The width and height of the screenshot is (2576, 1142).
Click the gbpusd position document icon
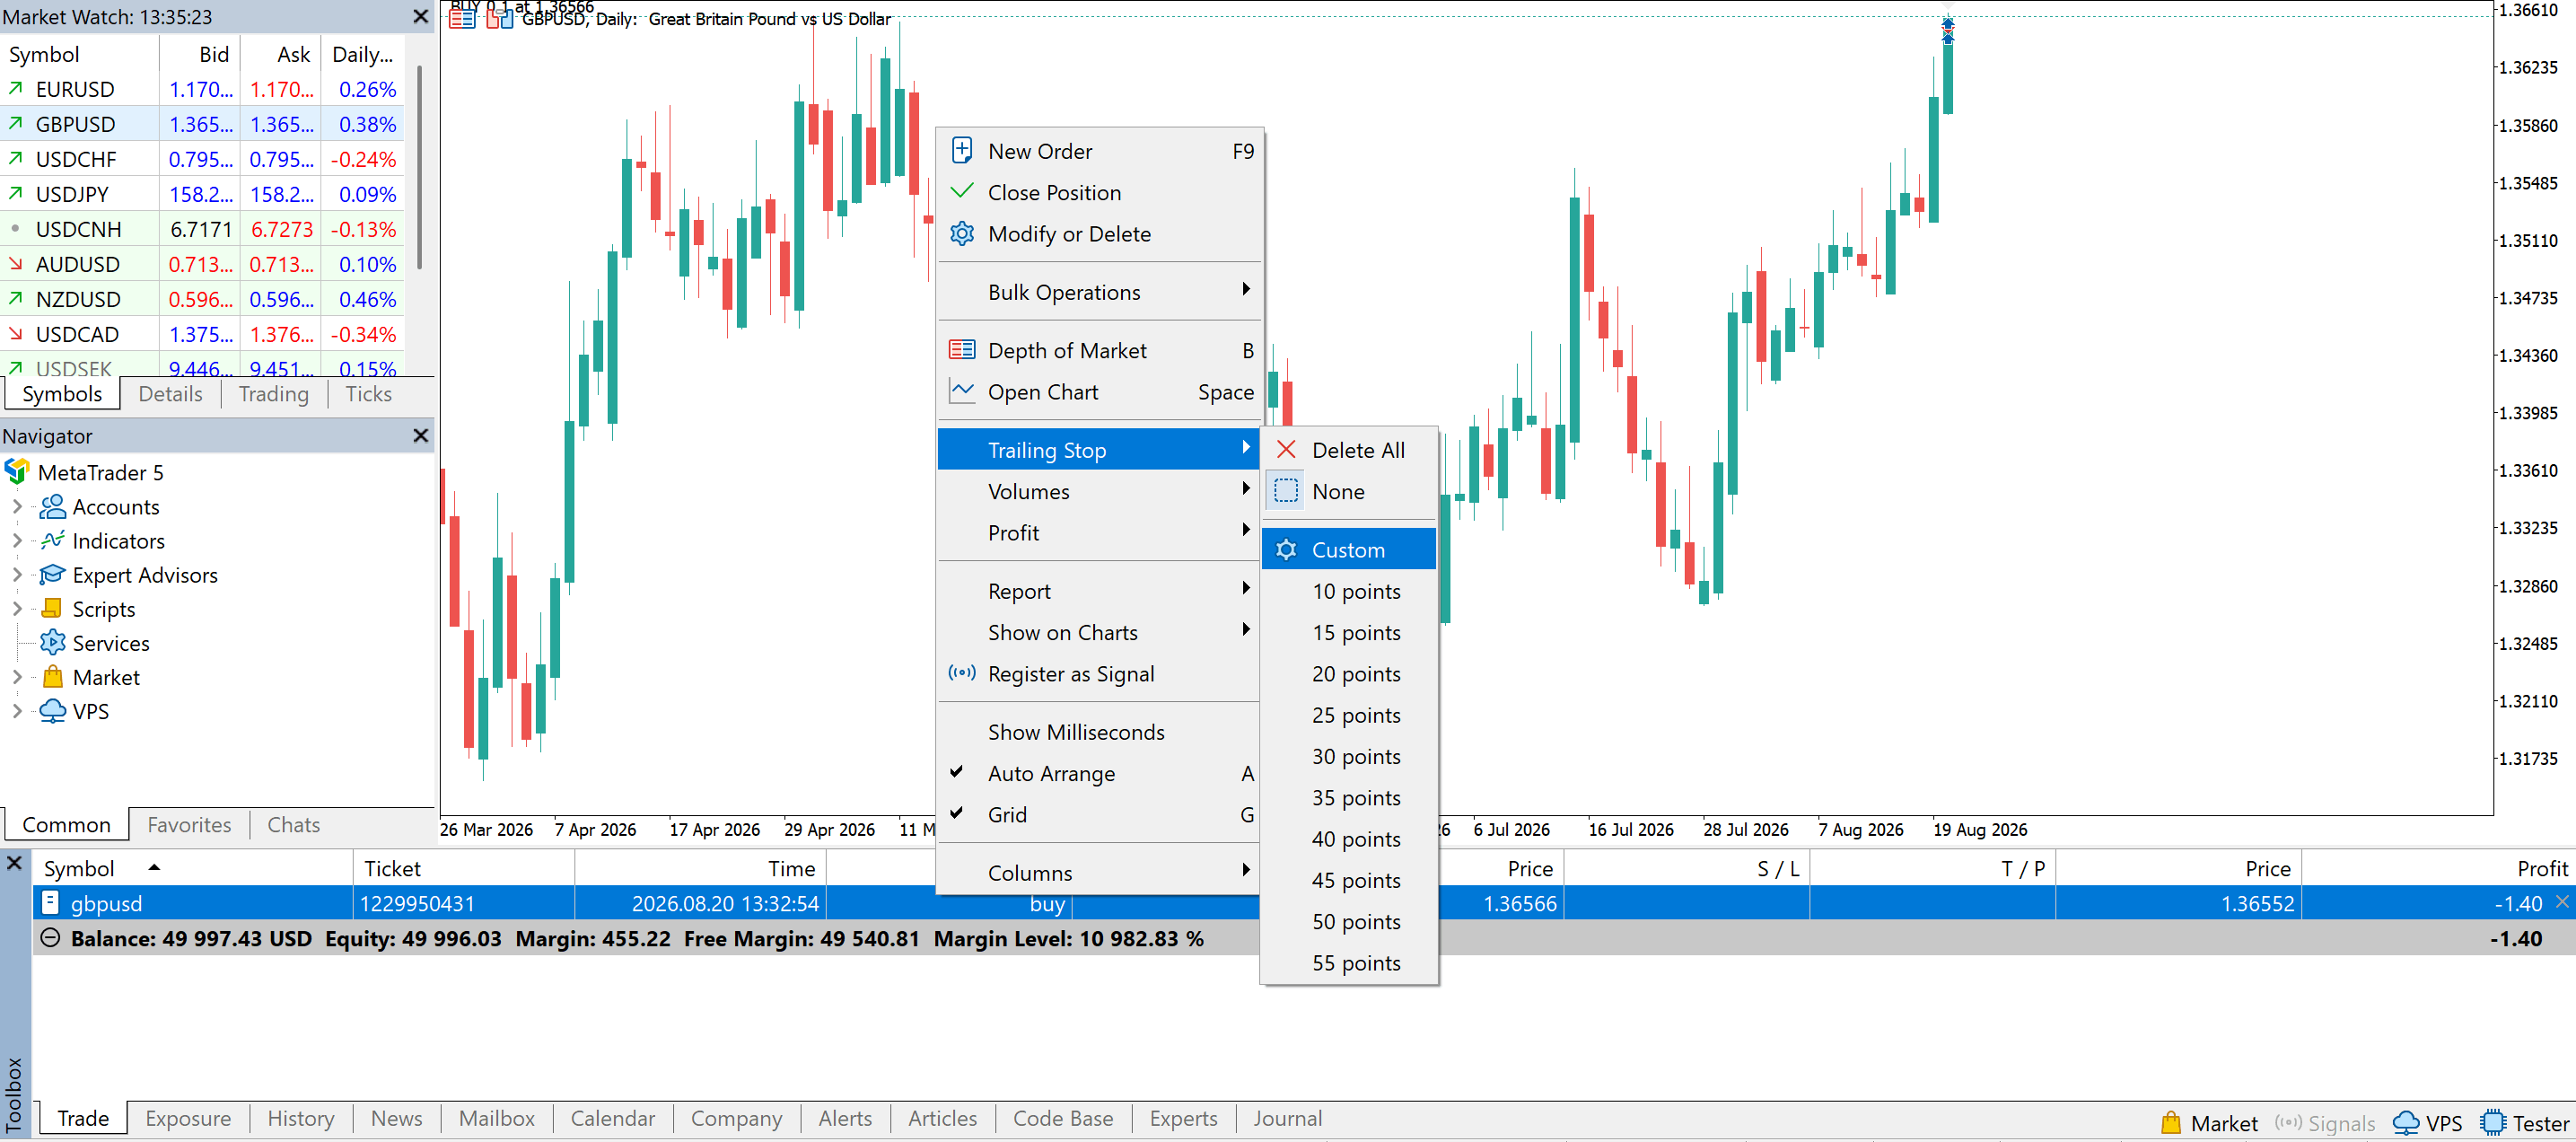[x=49, y=902]
